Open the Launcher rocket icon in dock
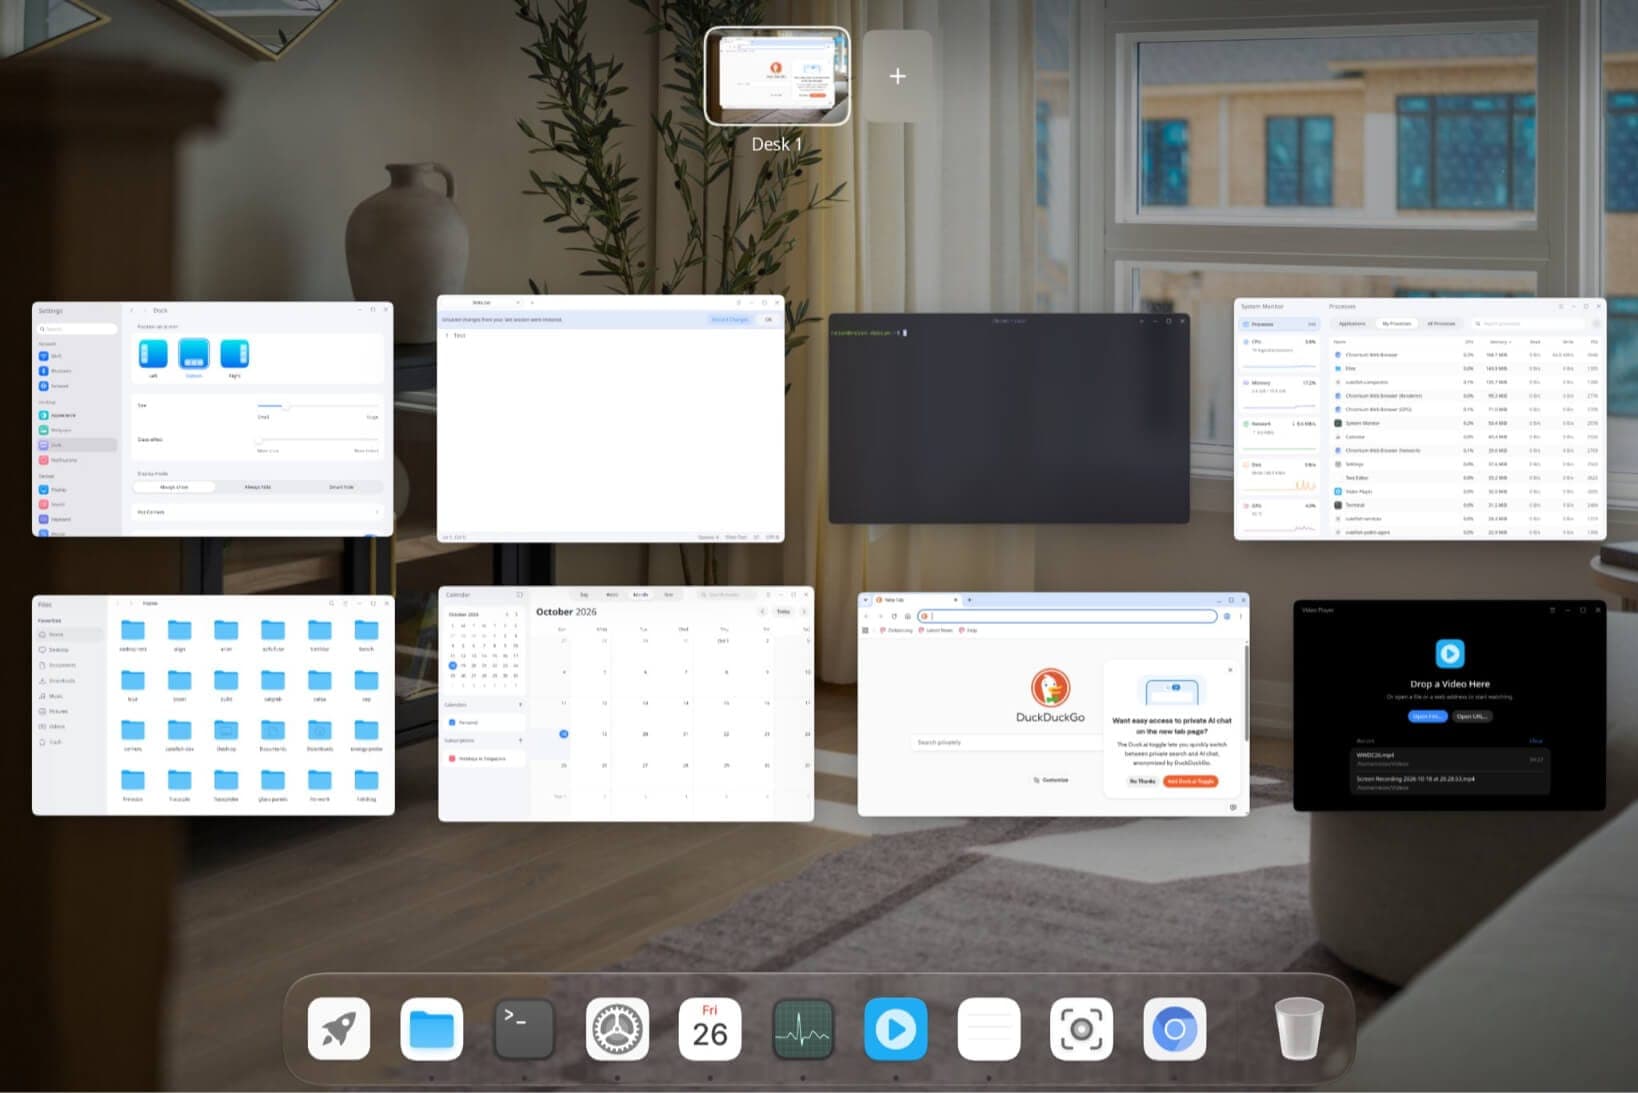 pyautogui.click(x=339, y=1029)
